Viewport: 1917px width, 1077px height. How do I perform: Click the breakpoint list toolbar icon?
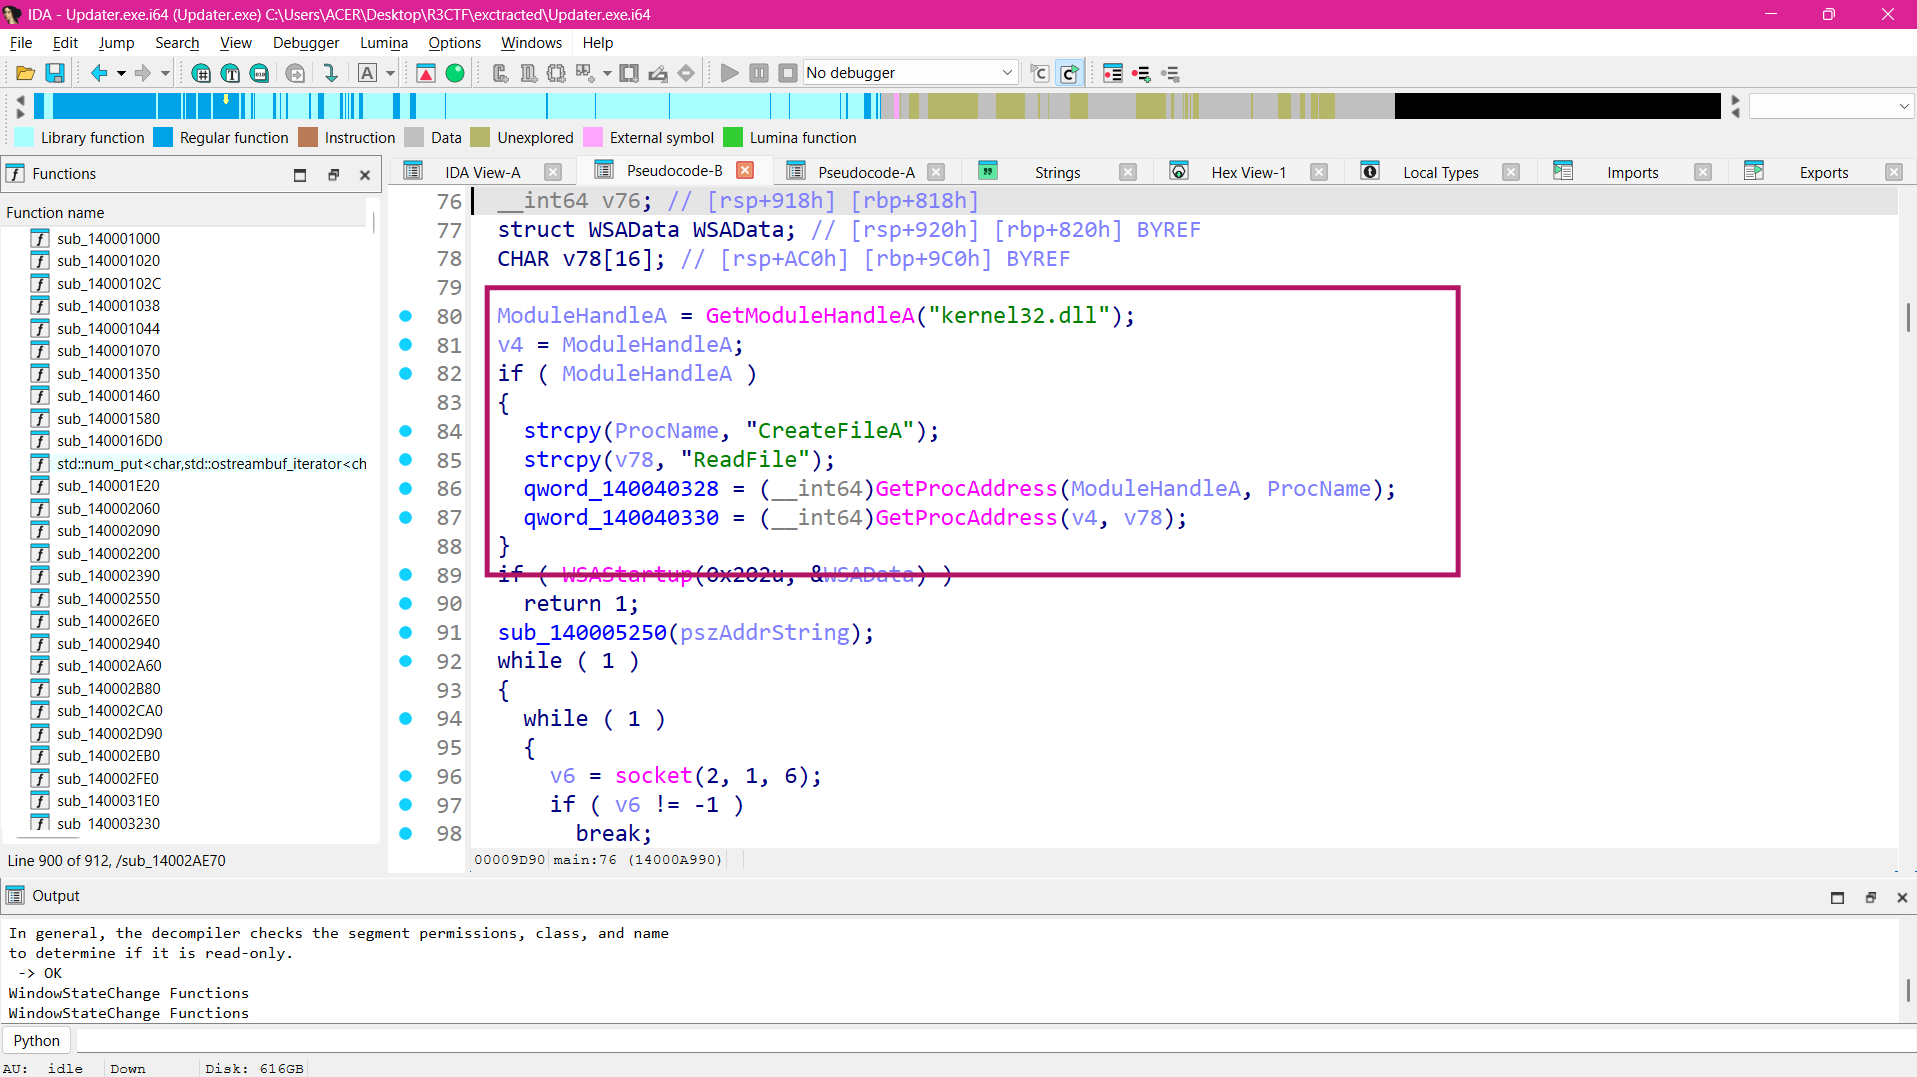(x=1112, y=73)
